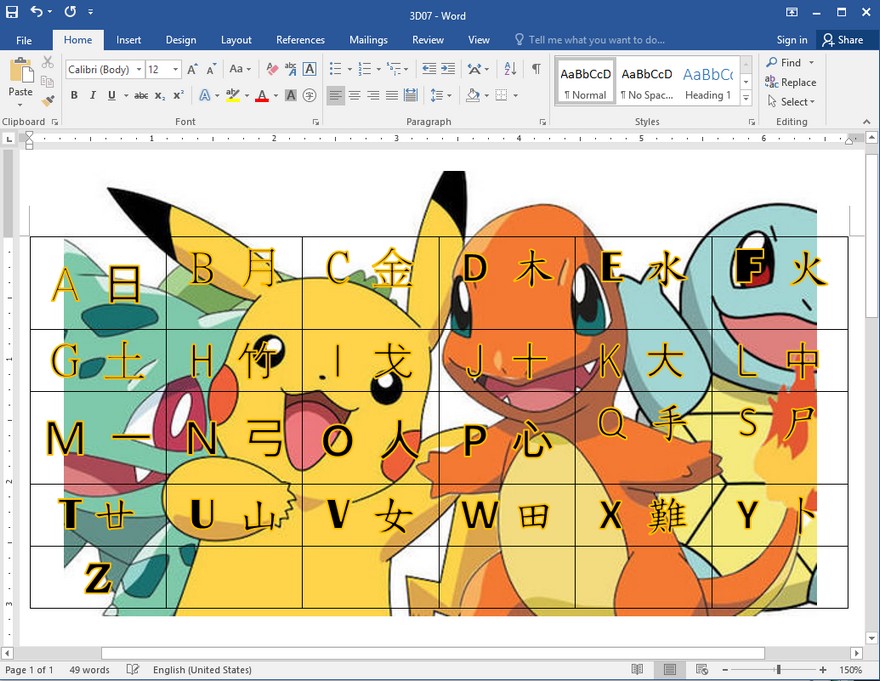880x681 pixels.
Task: Undo the last action
Action: point(37,11)
